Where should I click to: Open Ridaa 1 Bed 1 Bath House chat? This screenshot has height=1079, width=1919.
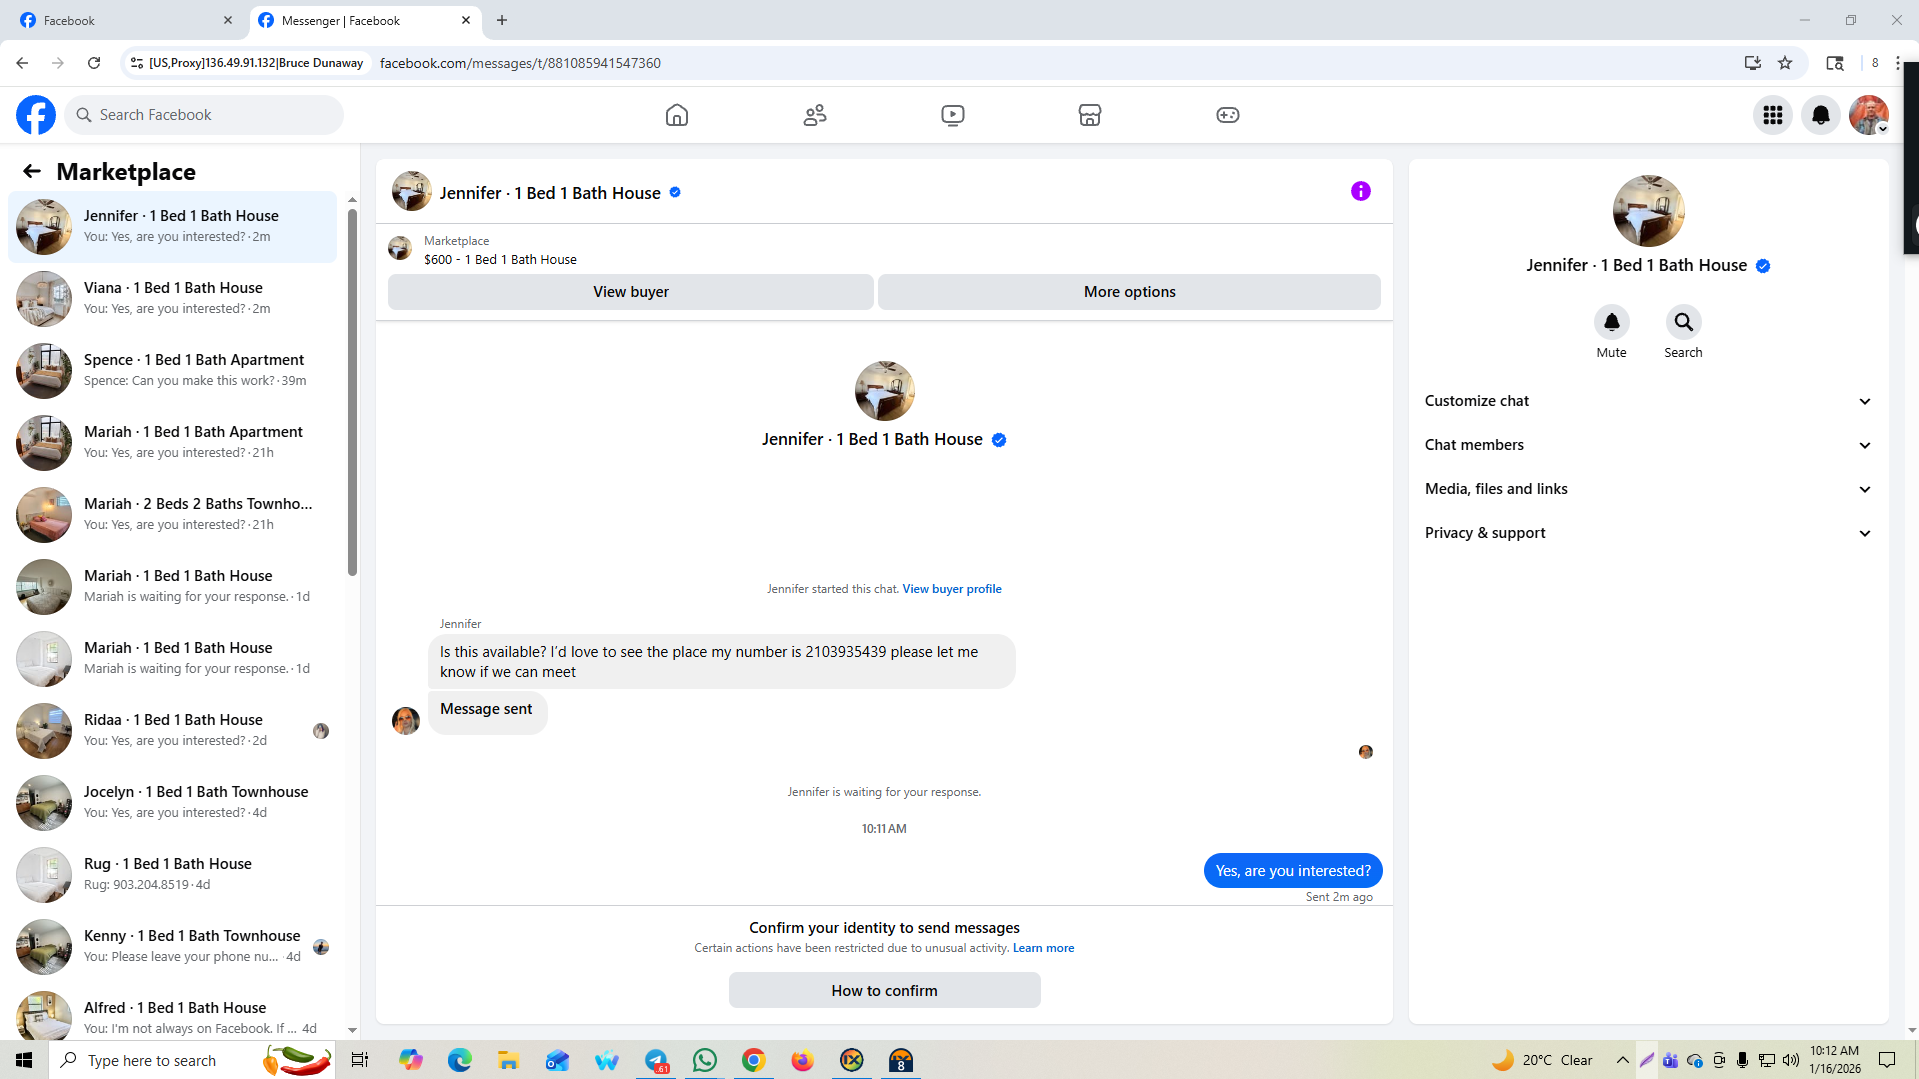(173, 731)
